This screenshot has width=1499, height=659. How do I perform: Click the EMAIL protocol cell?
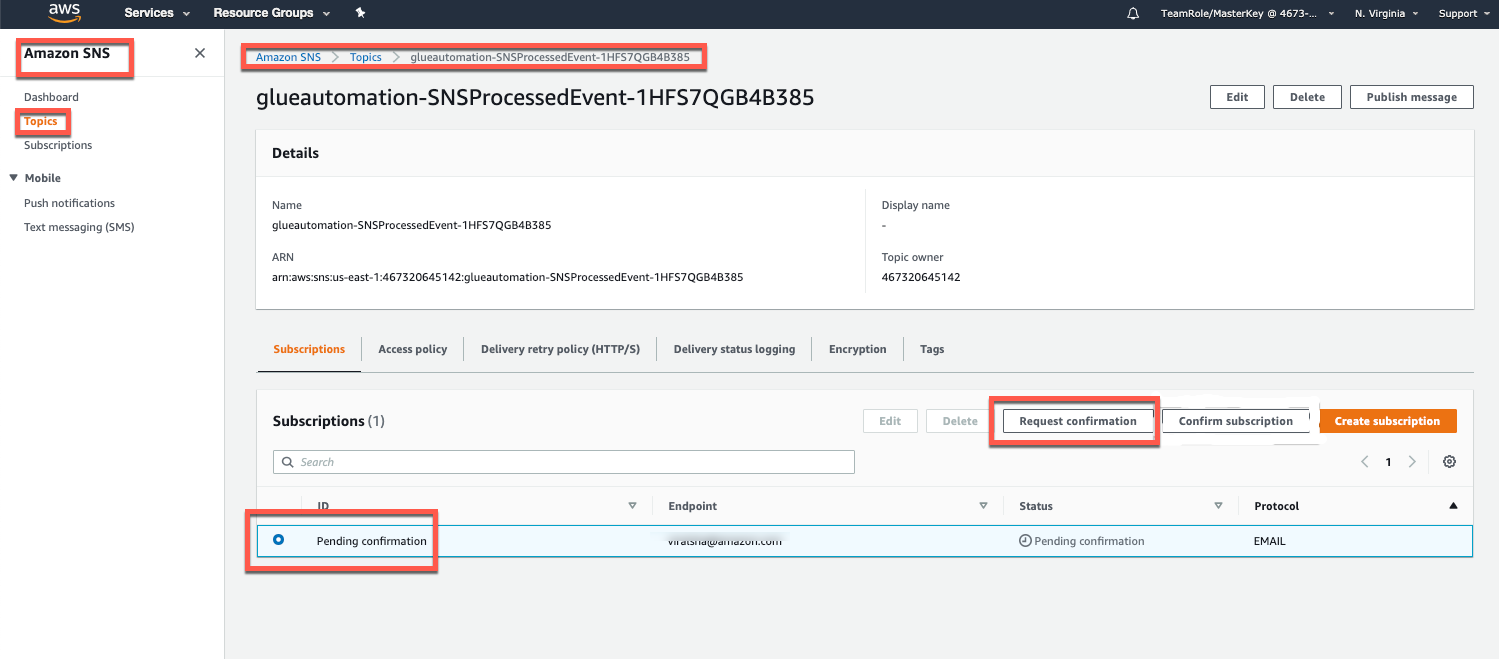1270,541
